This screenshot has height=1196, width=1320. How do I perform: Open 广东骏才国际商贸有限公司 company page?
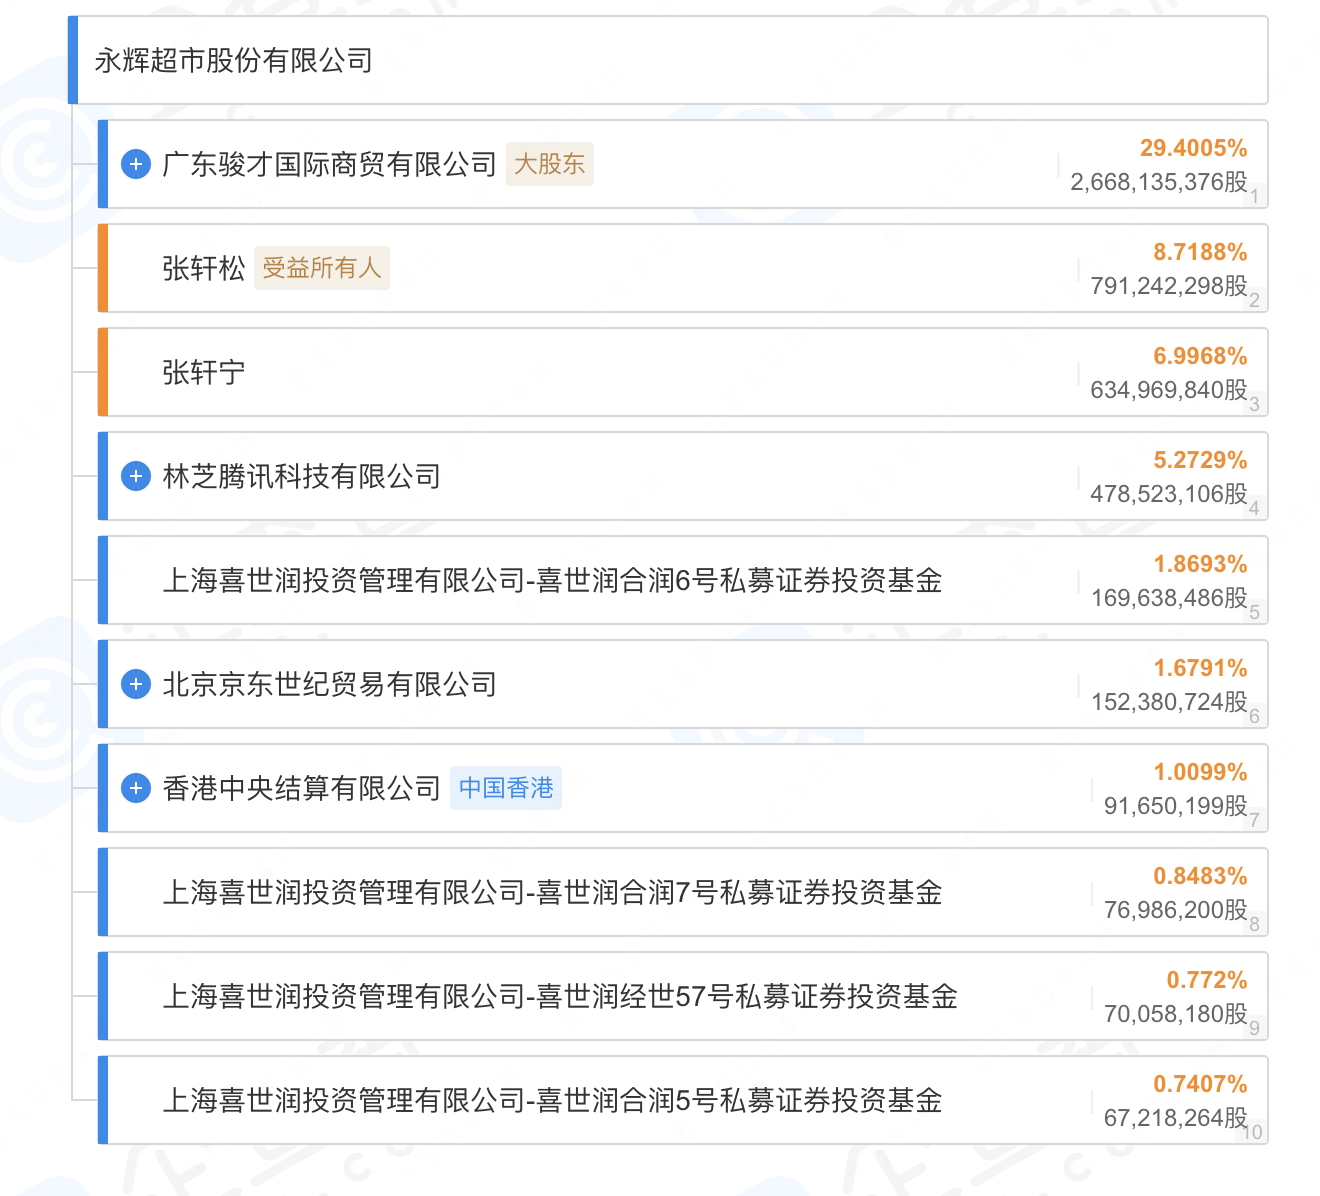coord(329,164)
